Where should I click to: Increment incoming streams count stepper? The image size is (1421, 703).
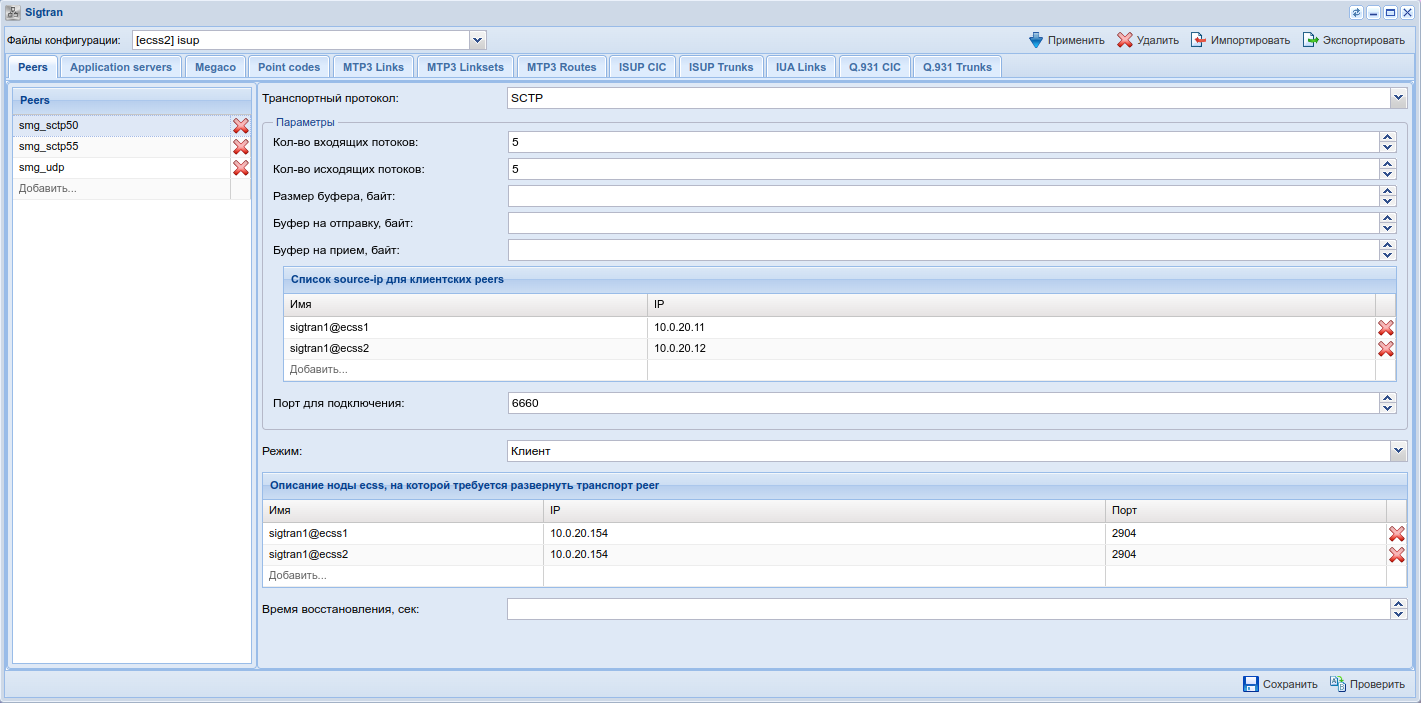pyautogui.click(x=1387, y=137)
